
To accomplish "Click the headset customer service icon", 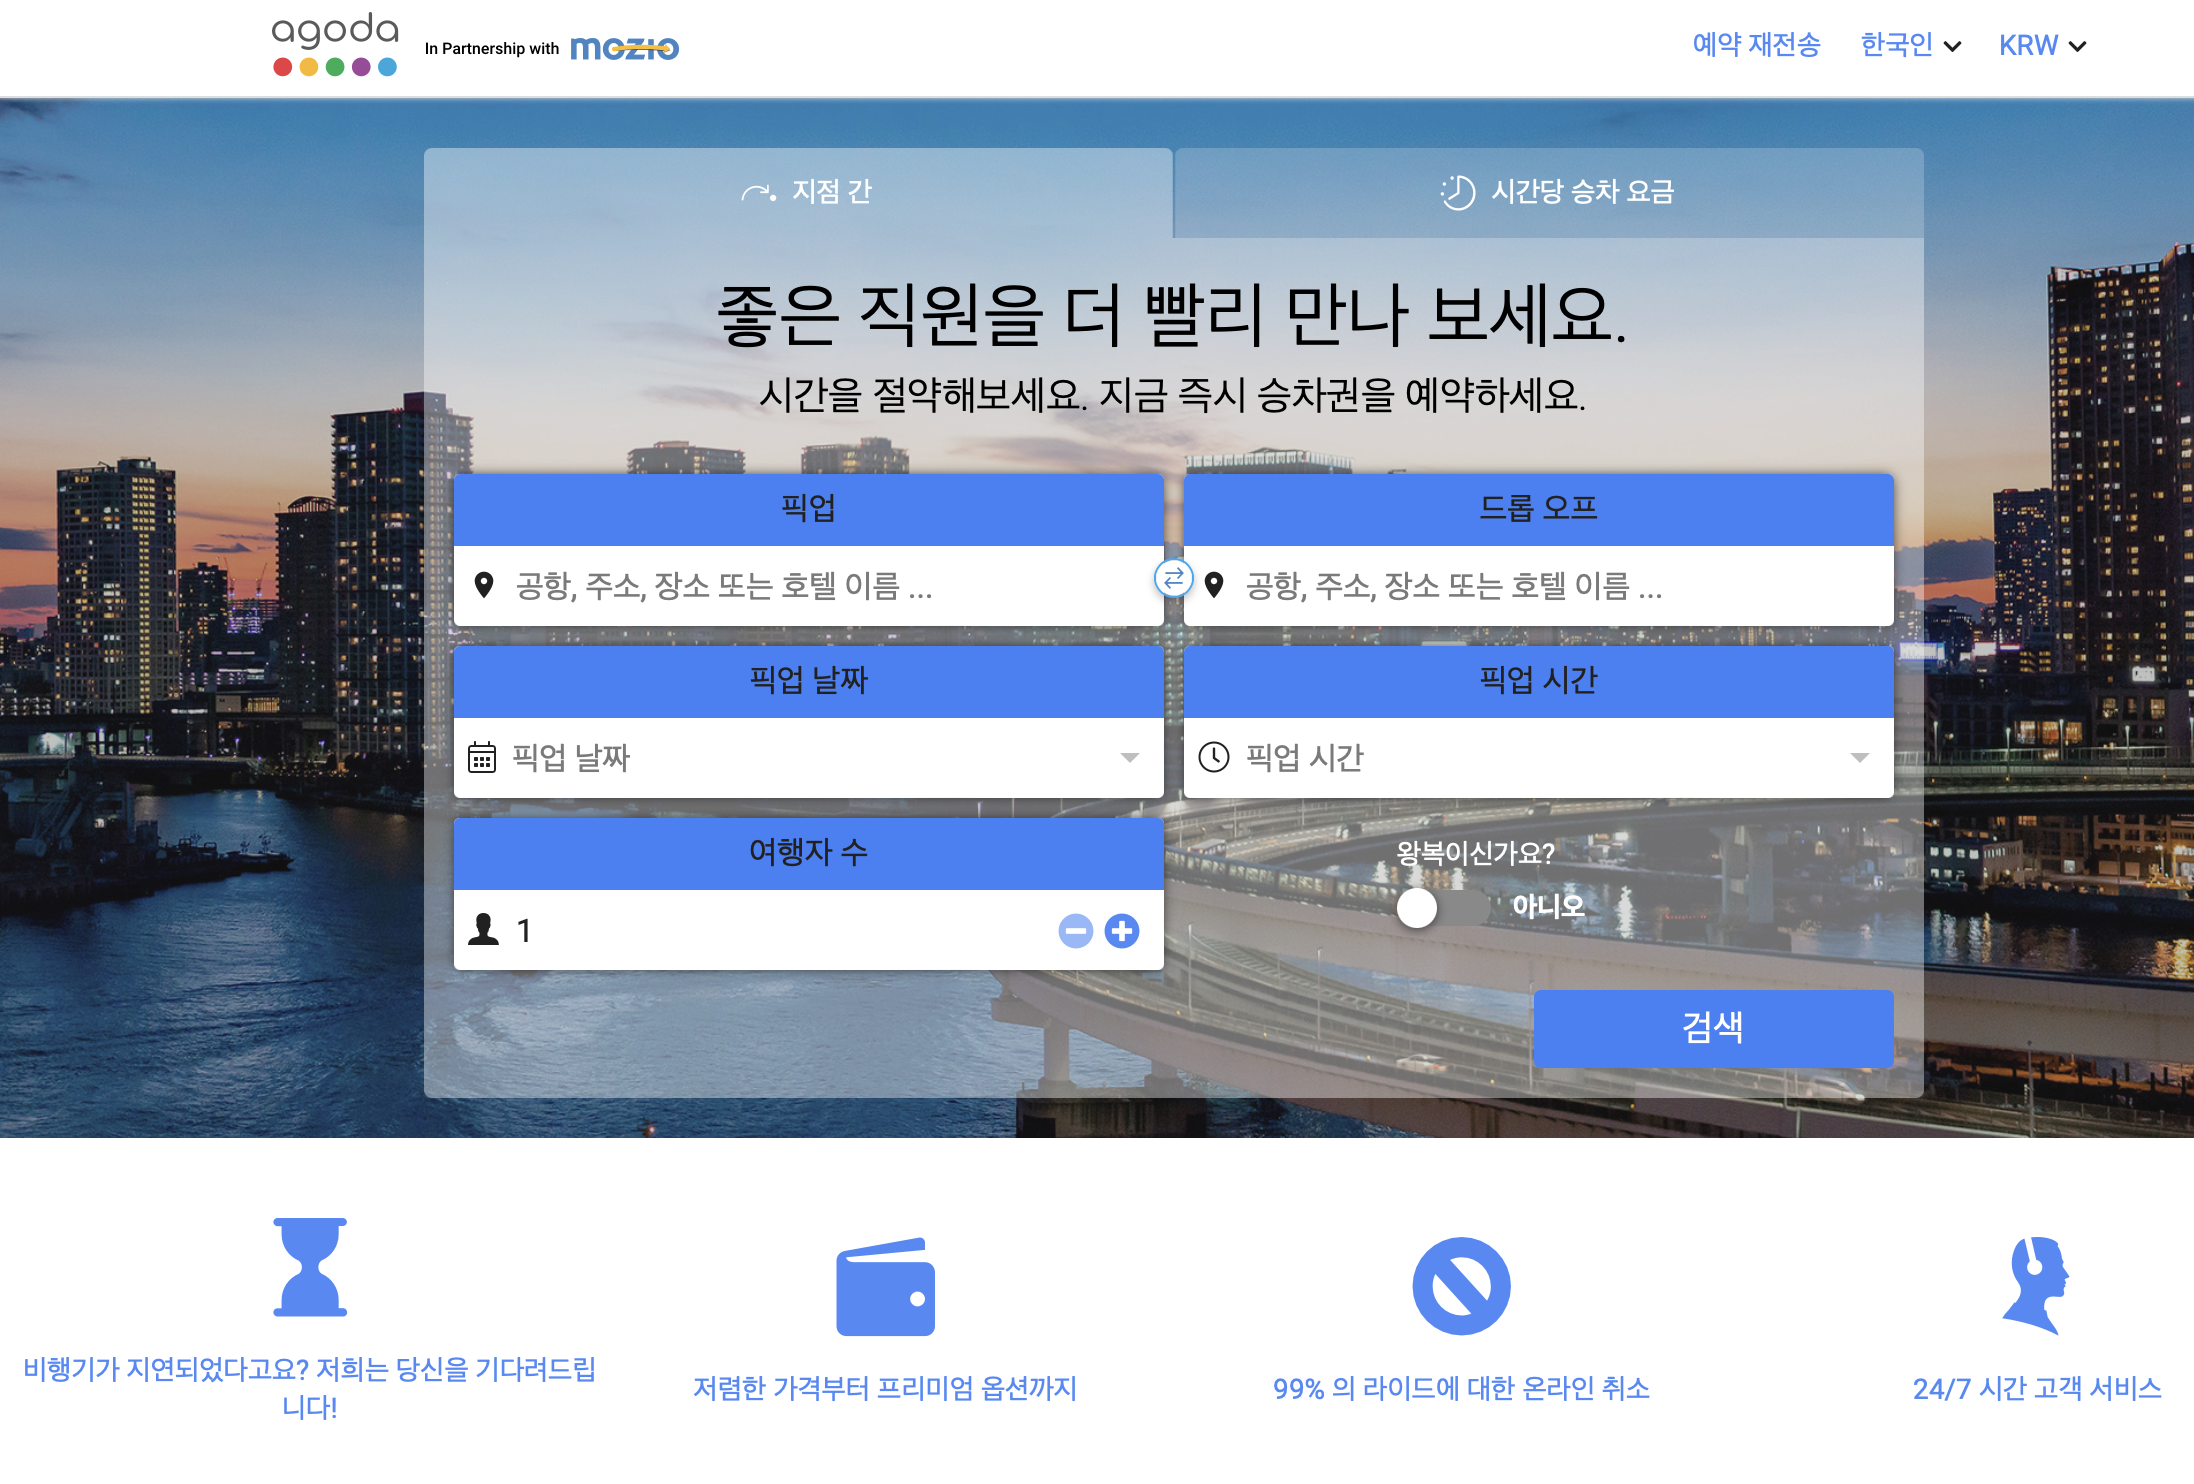I will (2036, 1286).
